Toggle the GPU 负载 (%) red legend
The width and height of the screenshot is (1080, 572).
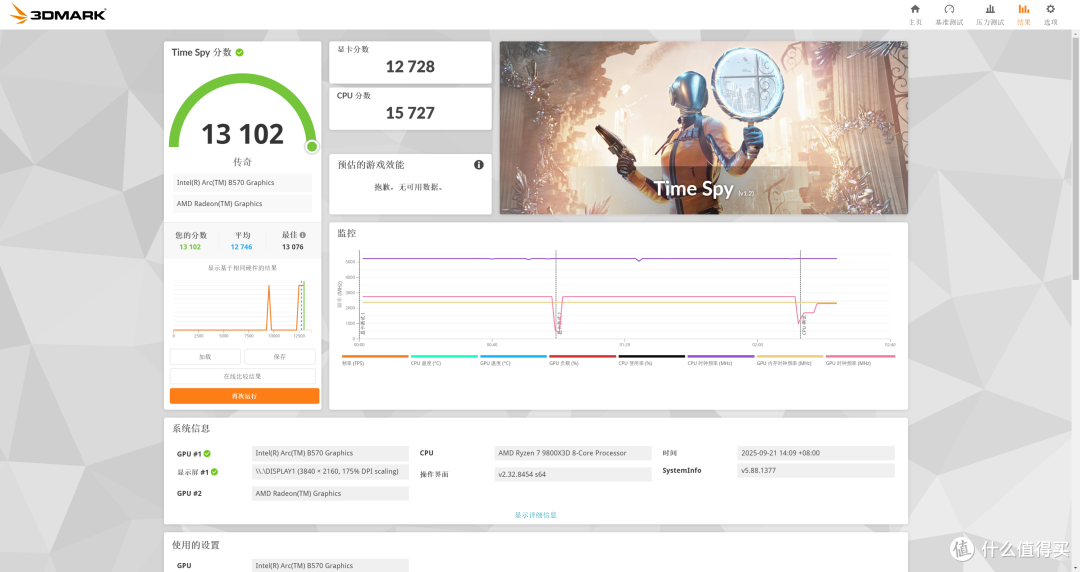pos(582,360)
